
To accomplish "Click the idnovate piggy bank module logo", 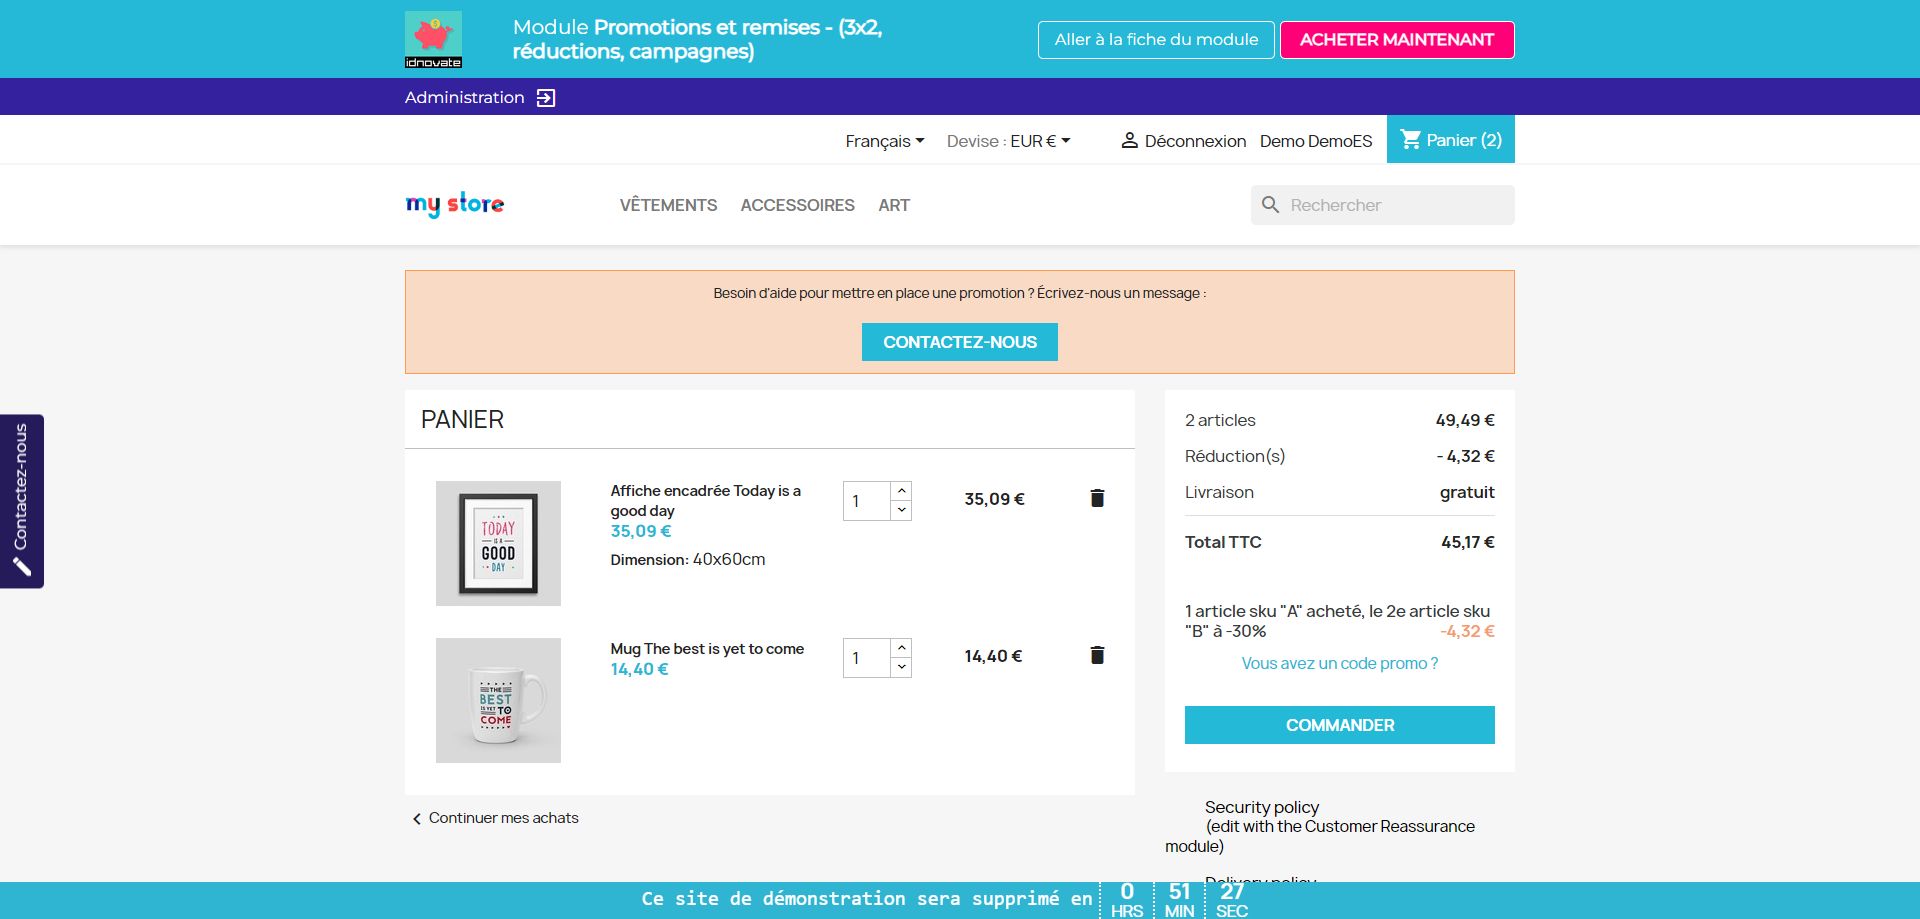I will 433,39.
